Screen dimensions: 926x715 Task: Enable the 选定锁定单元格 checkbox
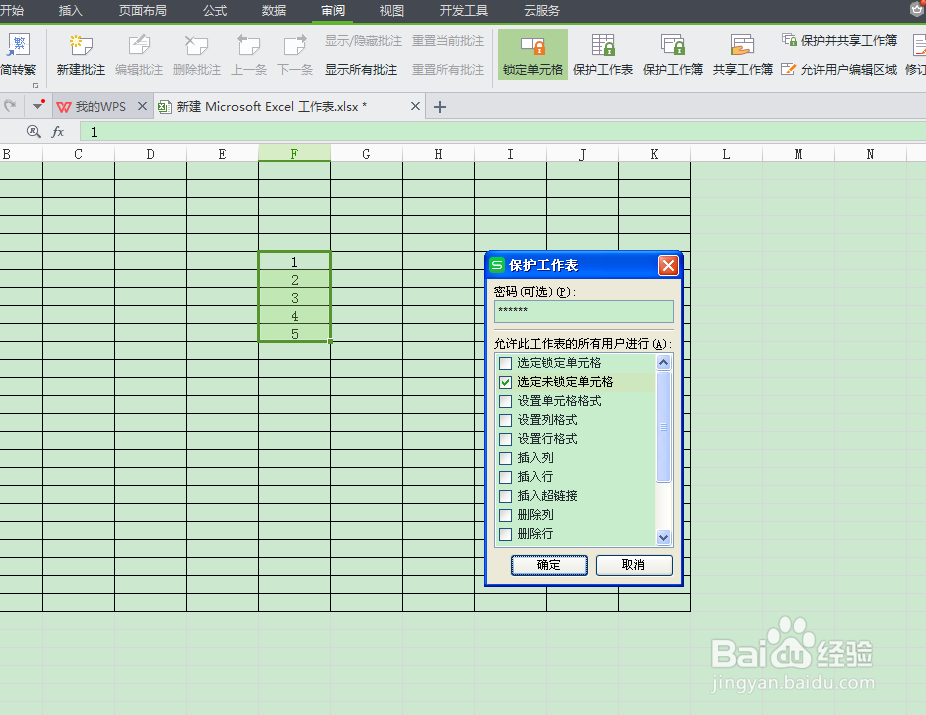505,363
